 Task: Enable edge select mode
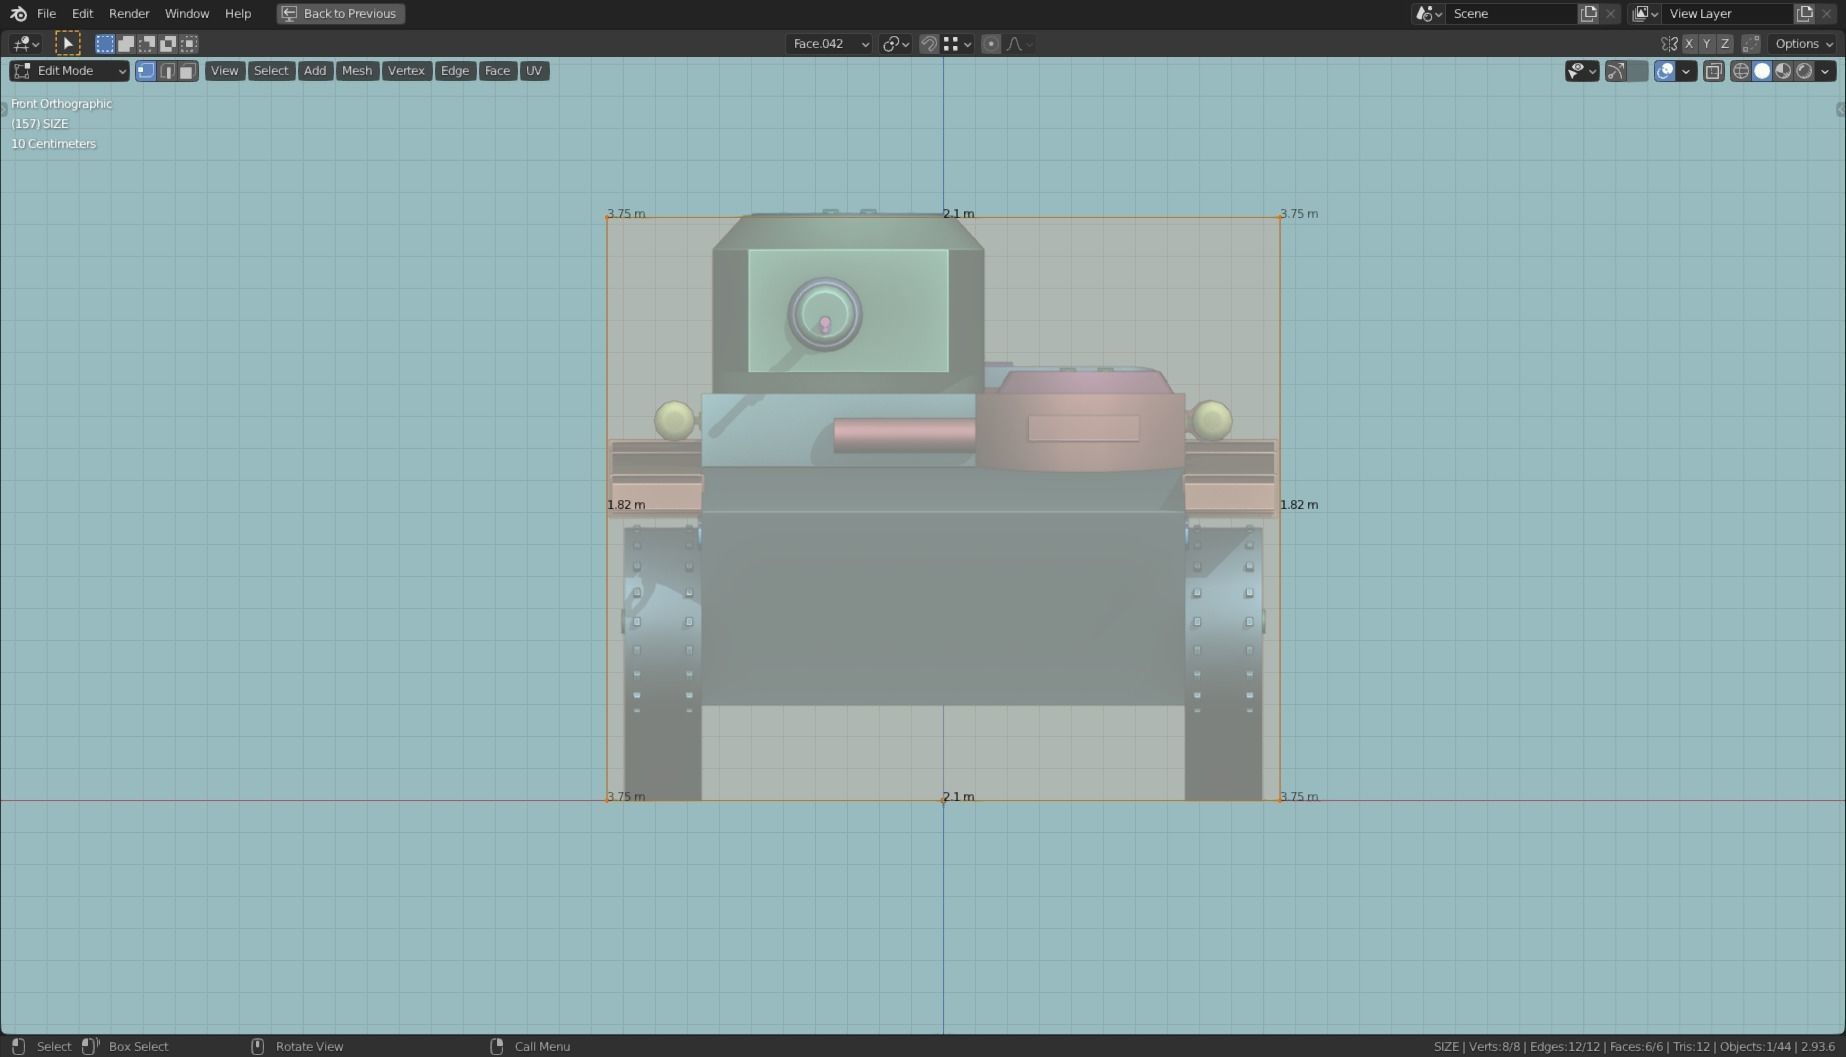click(167, 70)
